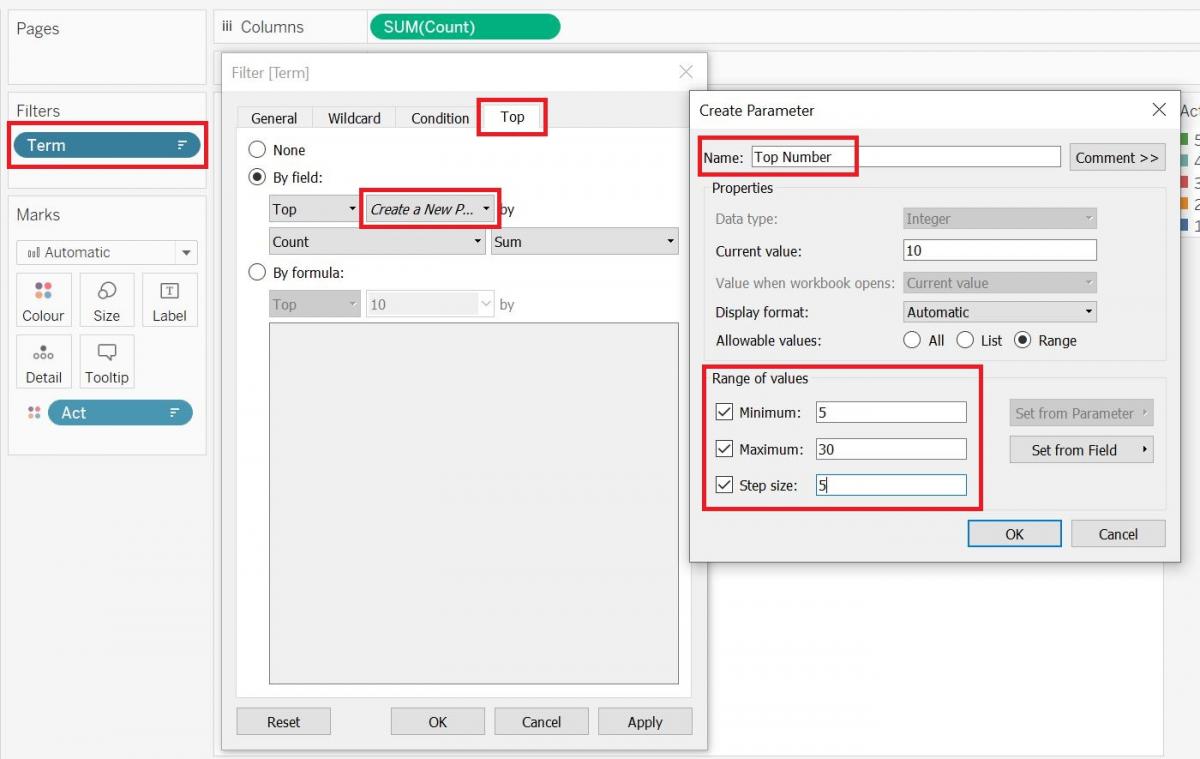Open the Automatic mark type dropdown
The width and height of the screenshot is (1200, 759).
[107, 252]
